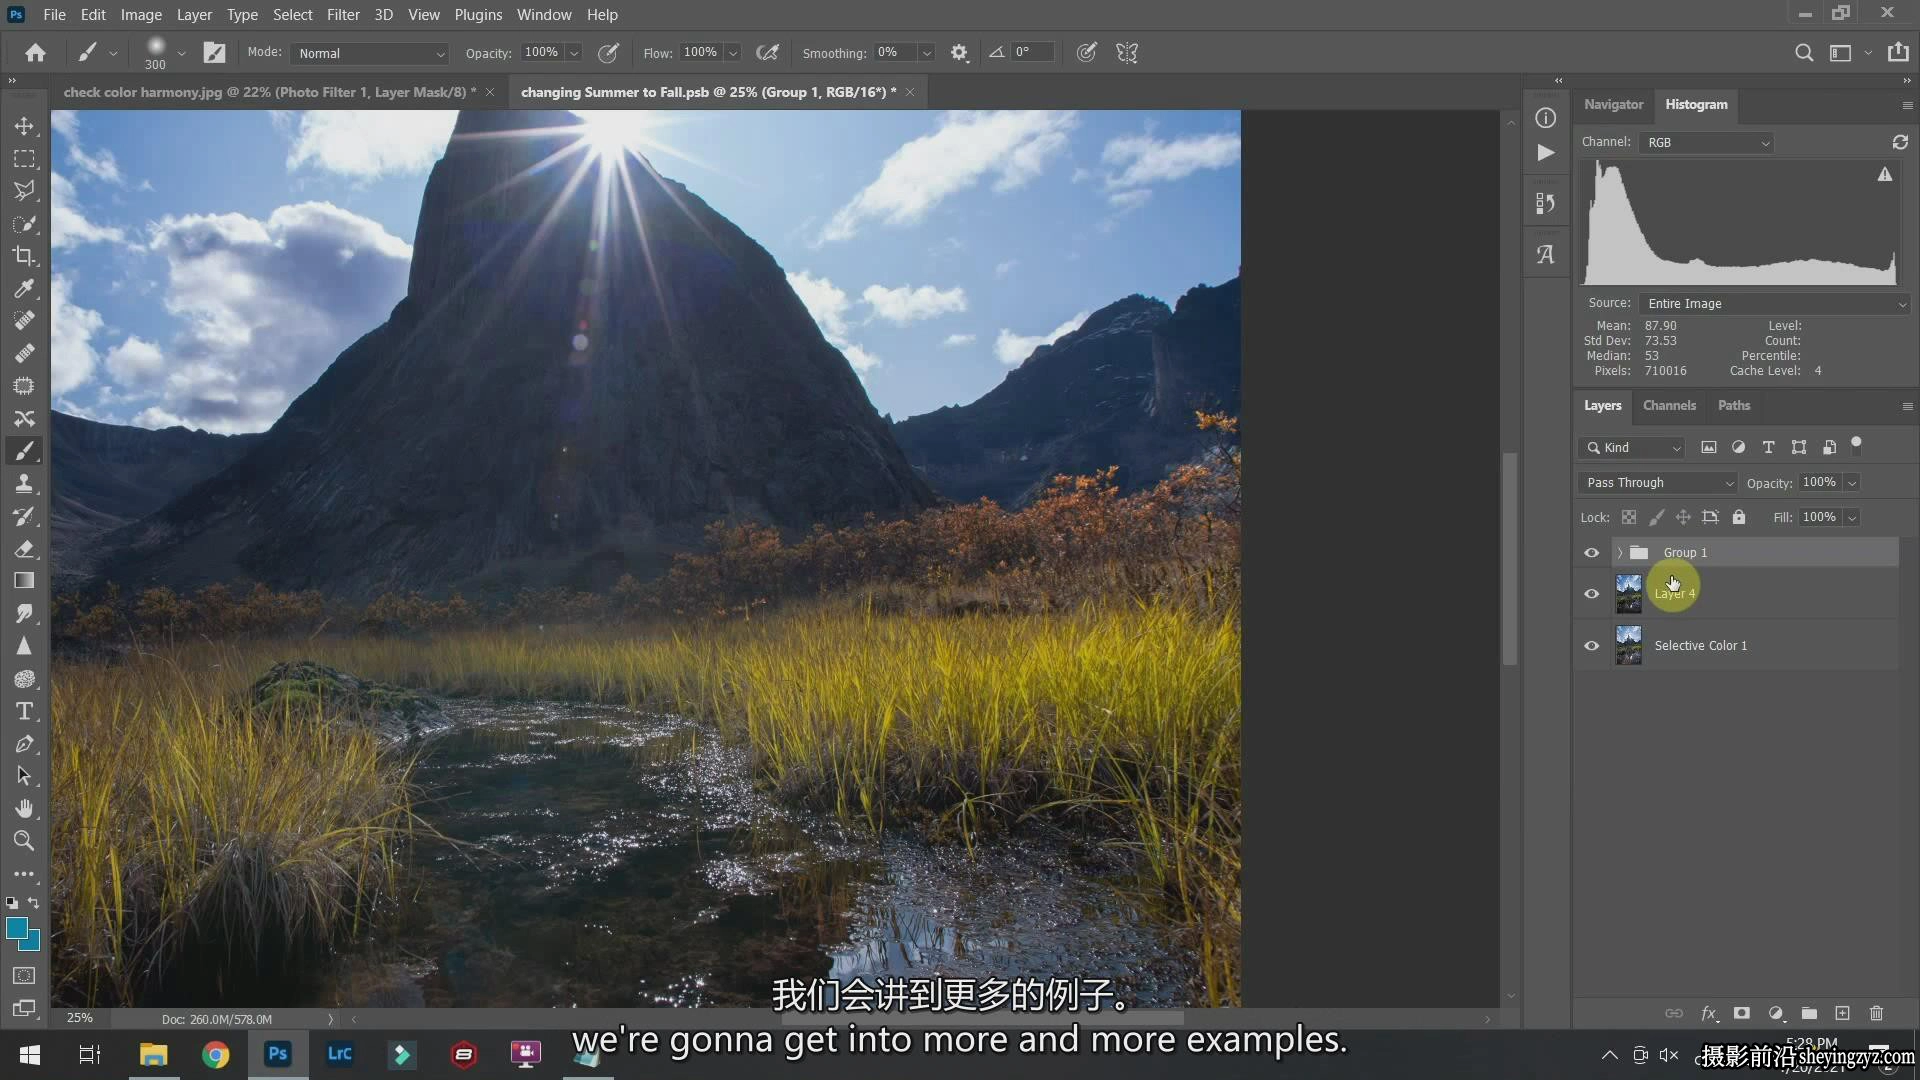Select the Brush tool in the toolbox
Screen dimensions: 1920x1080
pyautogui.click(x=24, y=451)
